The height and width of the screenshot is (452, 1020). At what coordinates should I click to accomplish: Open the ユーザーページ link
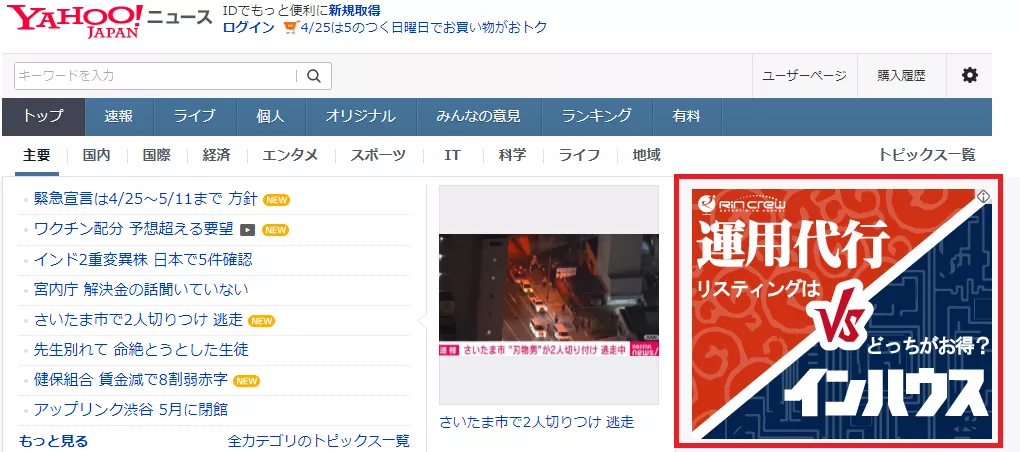805,75
